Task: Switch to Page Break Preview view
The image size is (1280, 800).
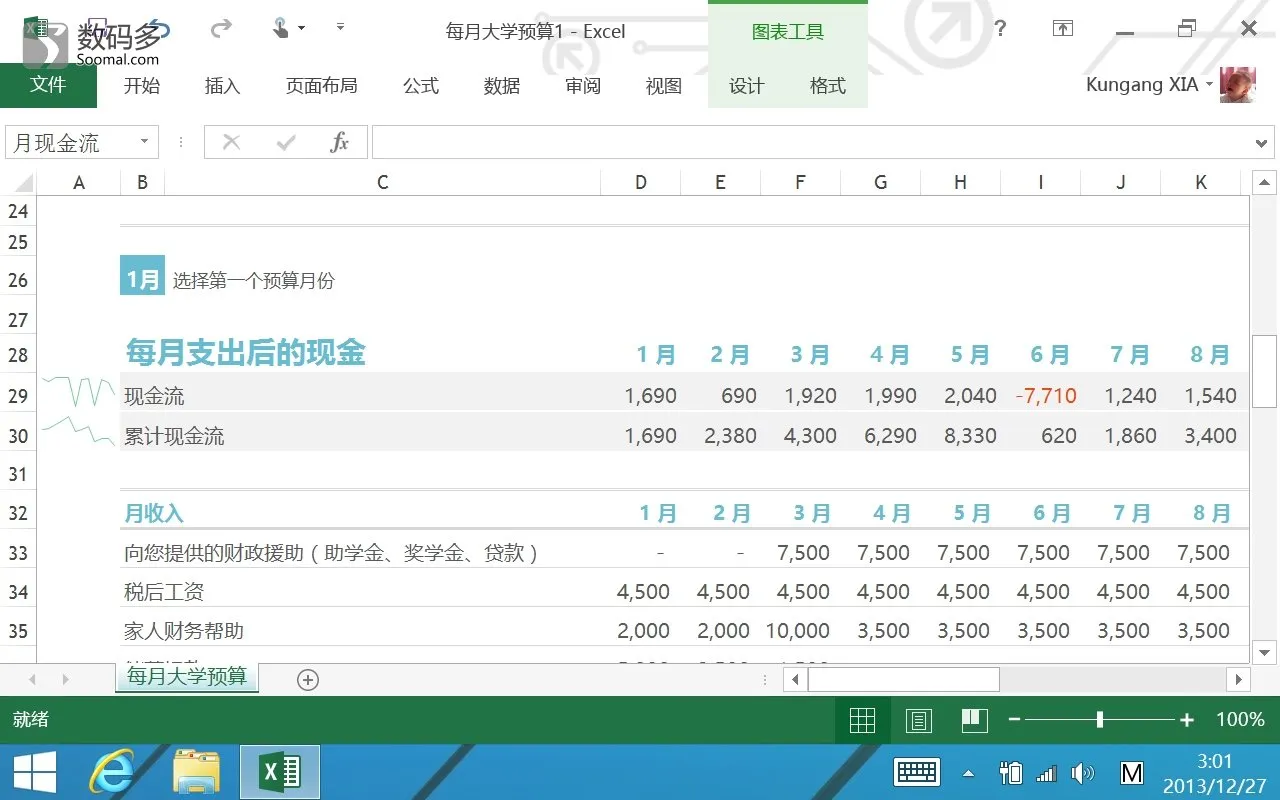Action: pyautogui.click(x=974, y=719)
